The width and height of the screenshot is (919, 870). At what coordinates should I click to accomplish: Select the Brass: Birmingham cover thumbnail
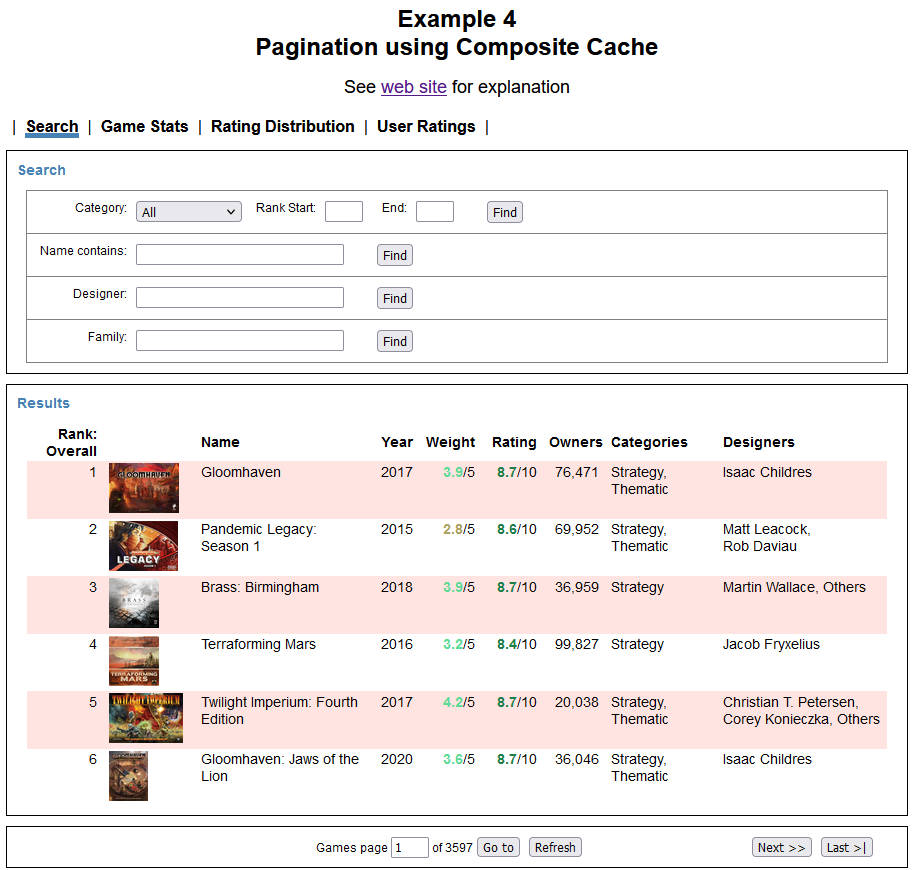(x=133, y=603)
